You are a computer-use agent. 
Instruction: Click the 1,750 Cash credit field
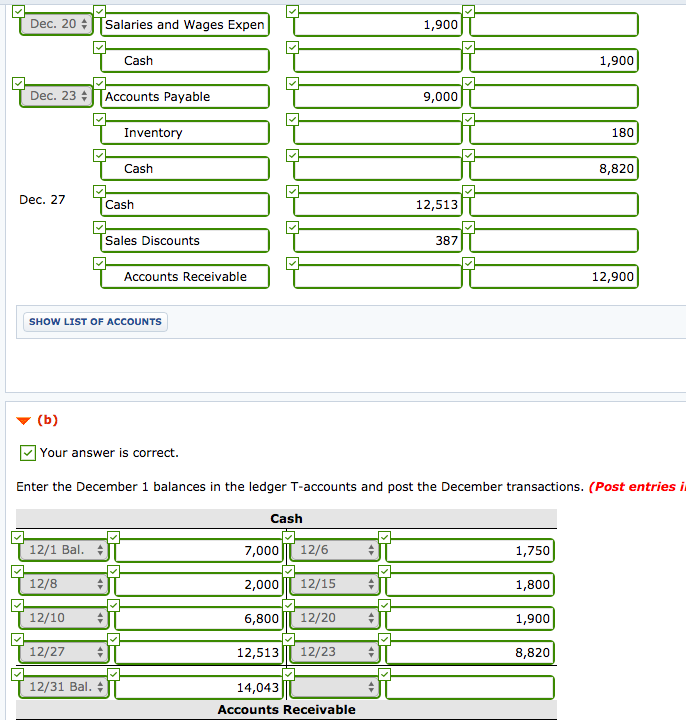(470, 550)
